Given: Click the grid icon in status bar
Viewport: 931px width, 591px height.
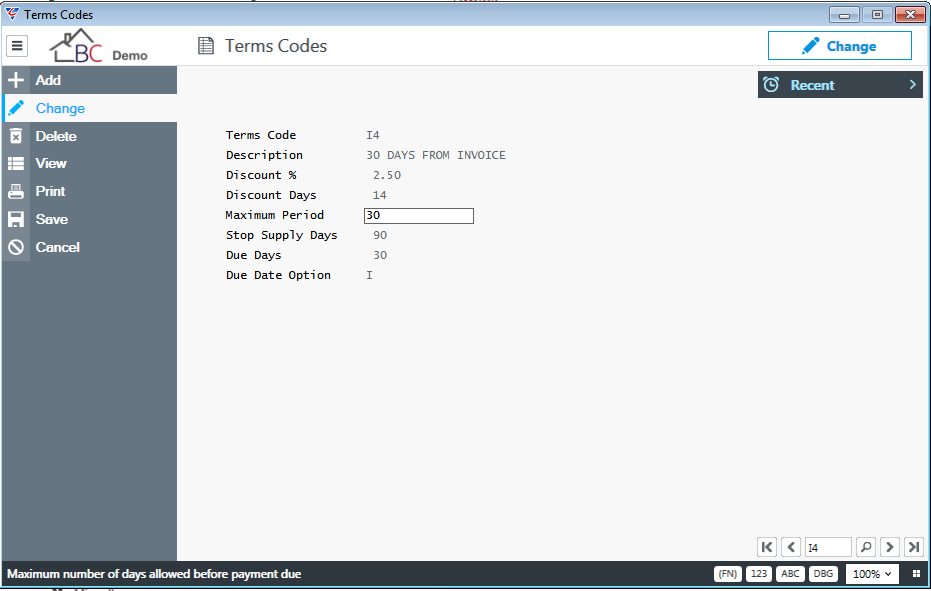Looking at the screenshot, I should tap(916, 574).
